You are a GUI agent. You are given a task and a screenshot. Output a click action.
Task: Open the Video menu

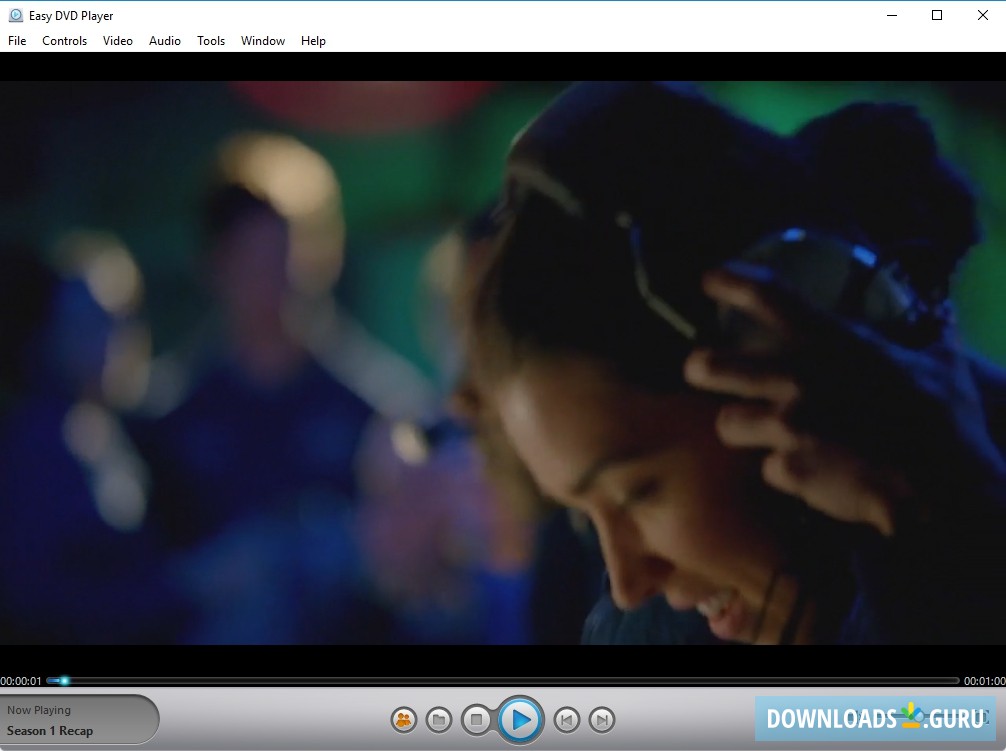point(117,41)
